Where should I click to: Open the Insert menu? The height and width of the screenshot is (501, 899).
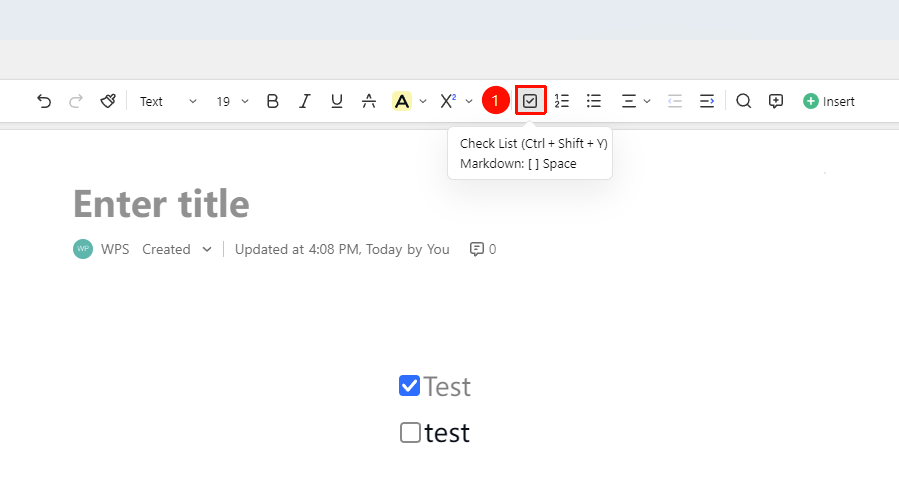pyautogui.click(x=828, y=101)
